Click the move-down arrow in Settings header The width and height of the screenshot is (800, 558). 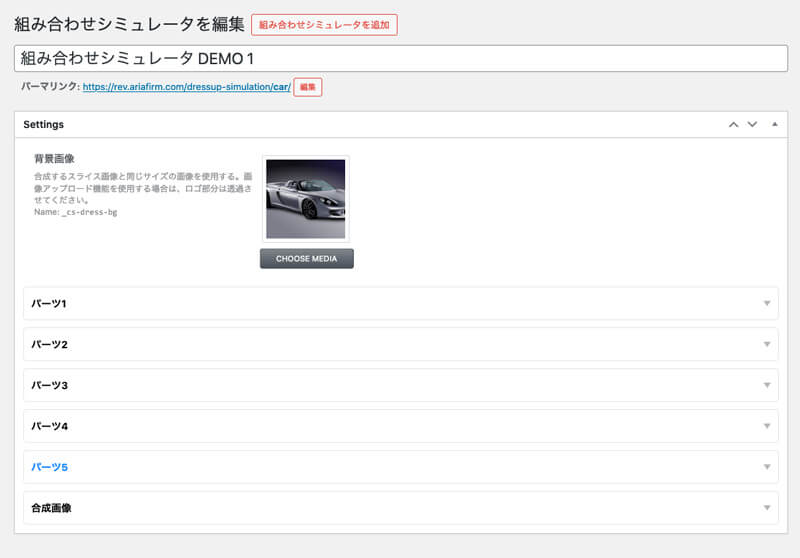point(752,125)
